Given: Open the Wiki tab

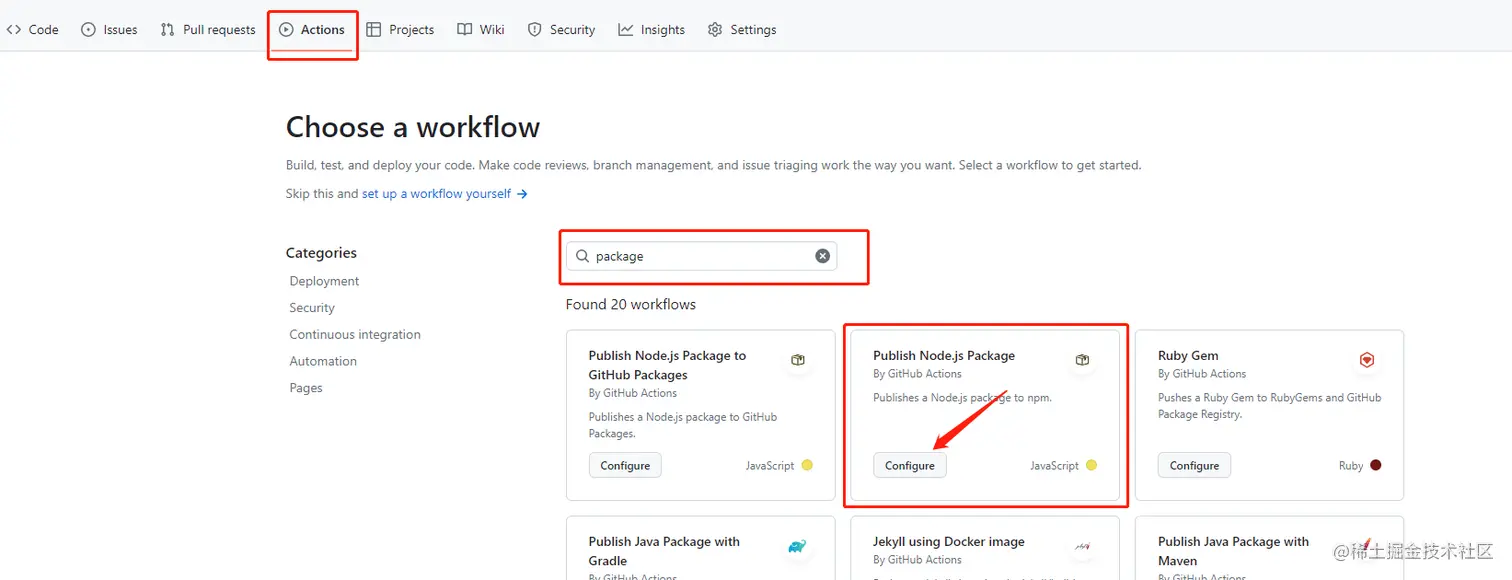Looking at the screenshot, I should pyautogui.click(x=481, y=30).
